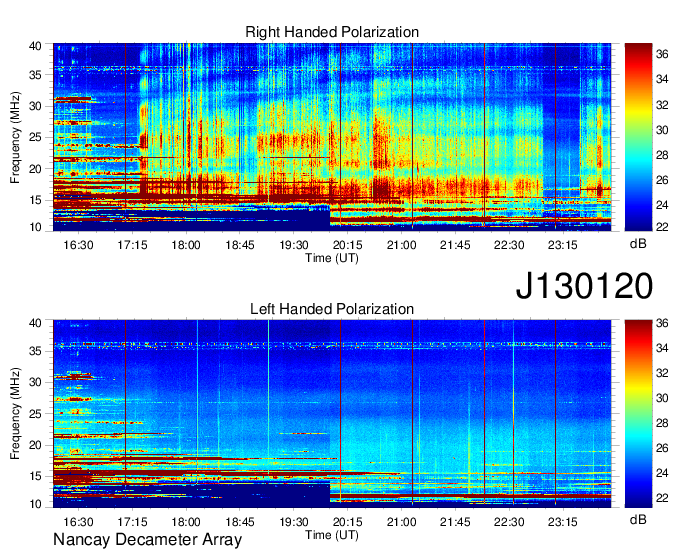The width and height of the screenshot is (680, 552).
Task: Click the Left Handed Polarization color scale bar
Action: click(638, 414)
